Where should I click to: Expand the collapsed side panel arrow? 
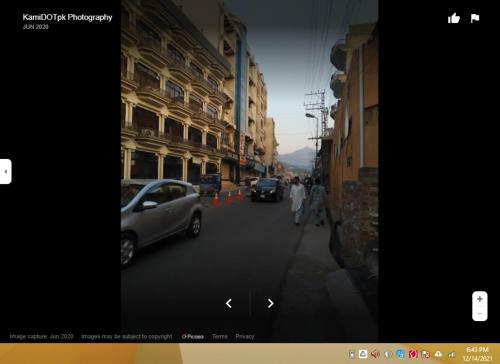tap(5, 171)
